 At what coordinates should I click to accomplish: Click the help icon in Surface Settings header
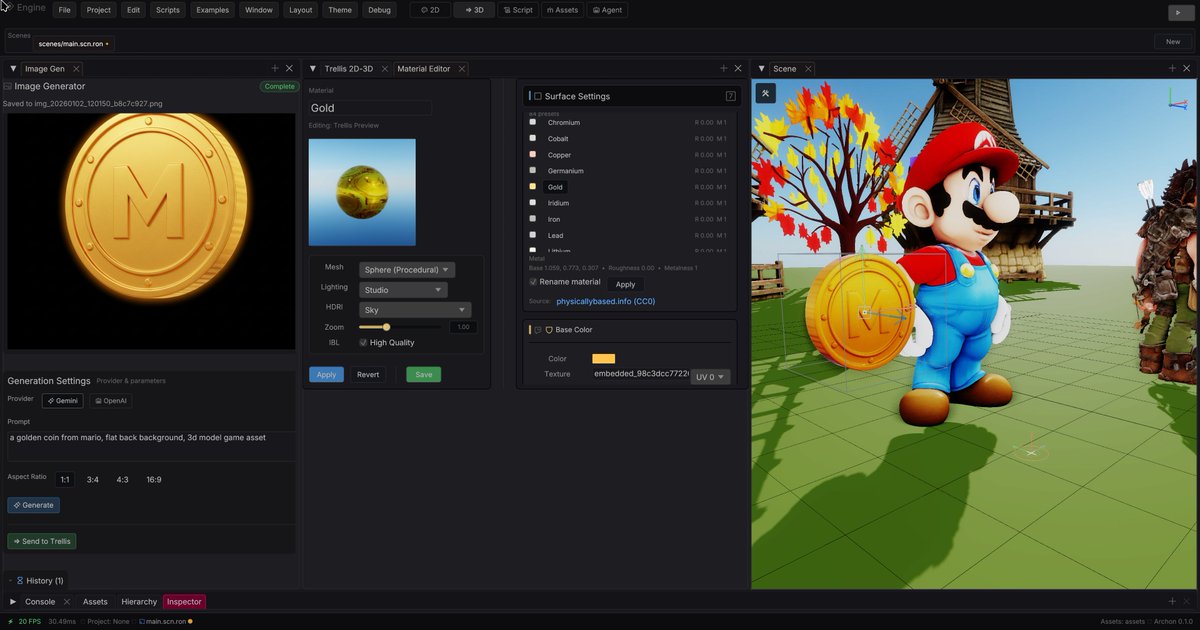[730, 96]
